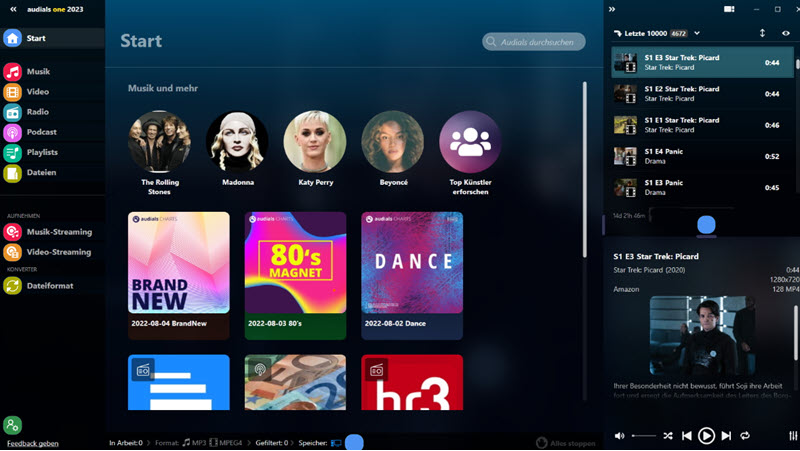Open the euro banknotes podcast tile
This screenshot has height=451, width=800.
pos(295,382)
